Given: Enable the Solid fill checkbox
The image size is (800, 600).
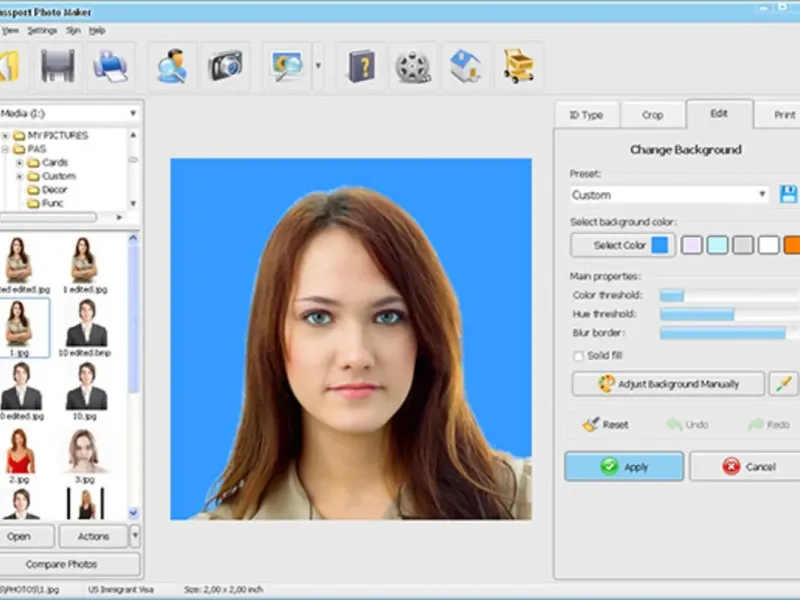Looking at the screenshot, I should (578, 356).
